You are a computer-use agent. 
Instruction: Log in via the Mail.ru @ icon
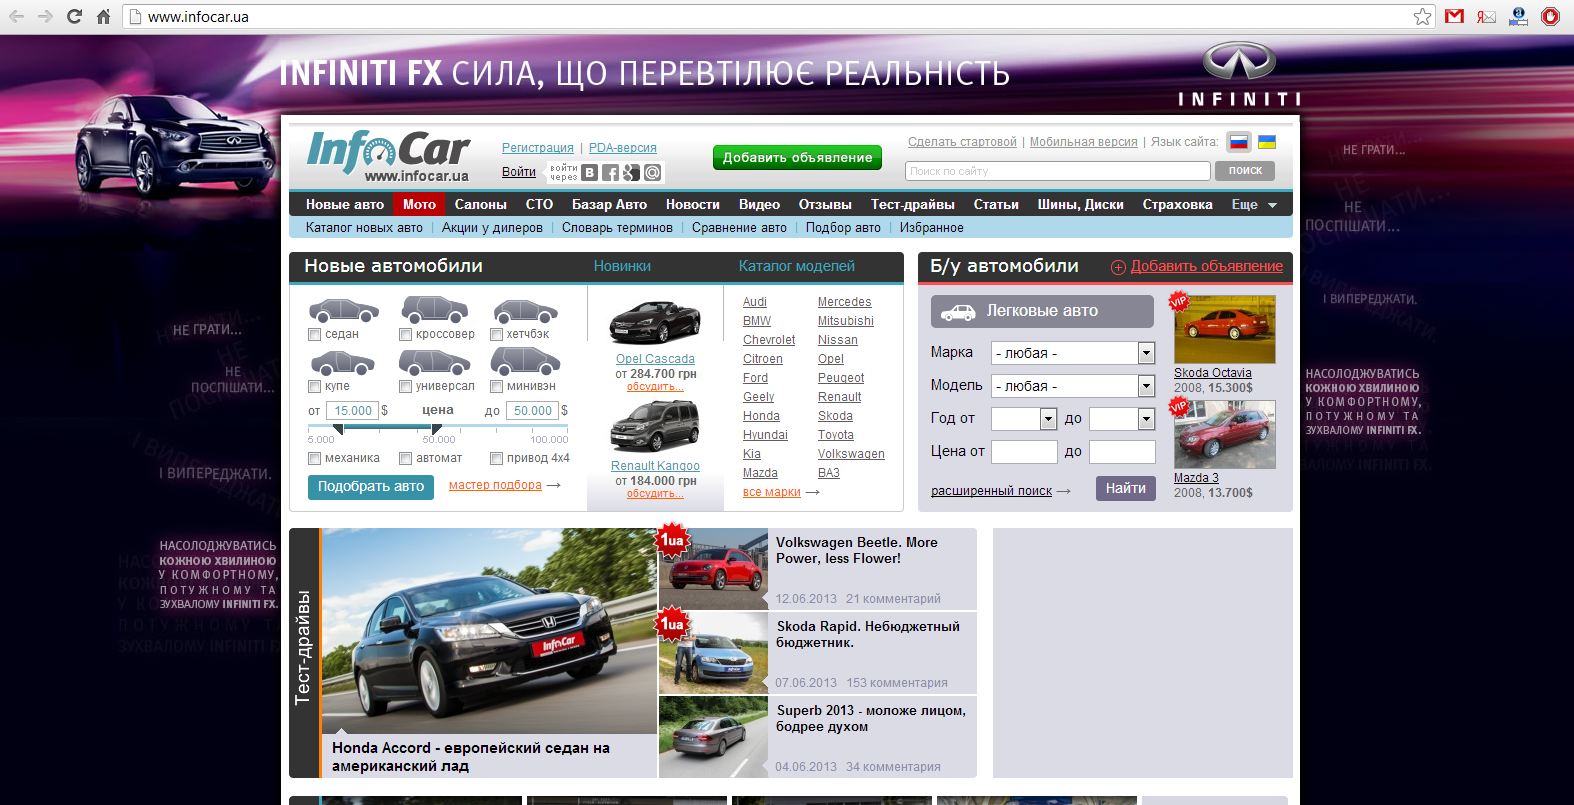coord(652,173)
